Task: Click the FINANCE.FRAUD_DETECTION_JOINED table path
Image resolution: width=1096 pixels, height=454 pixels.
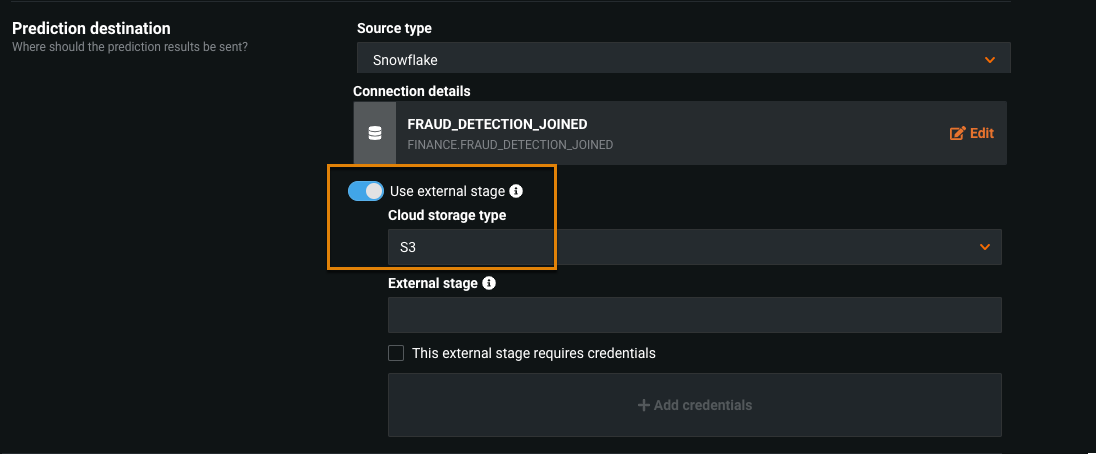Action: coord(510,145)
